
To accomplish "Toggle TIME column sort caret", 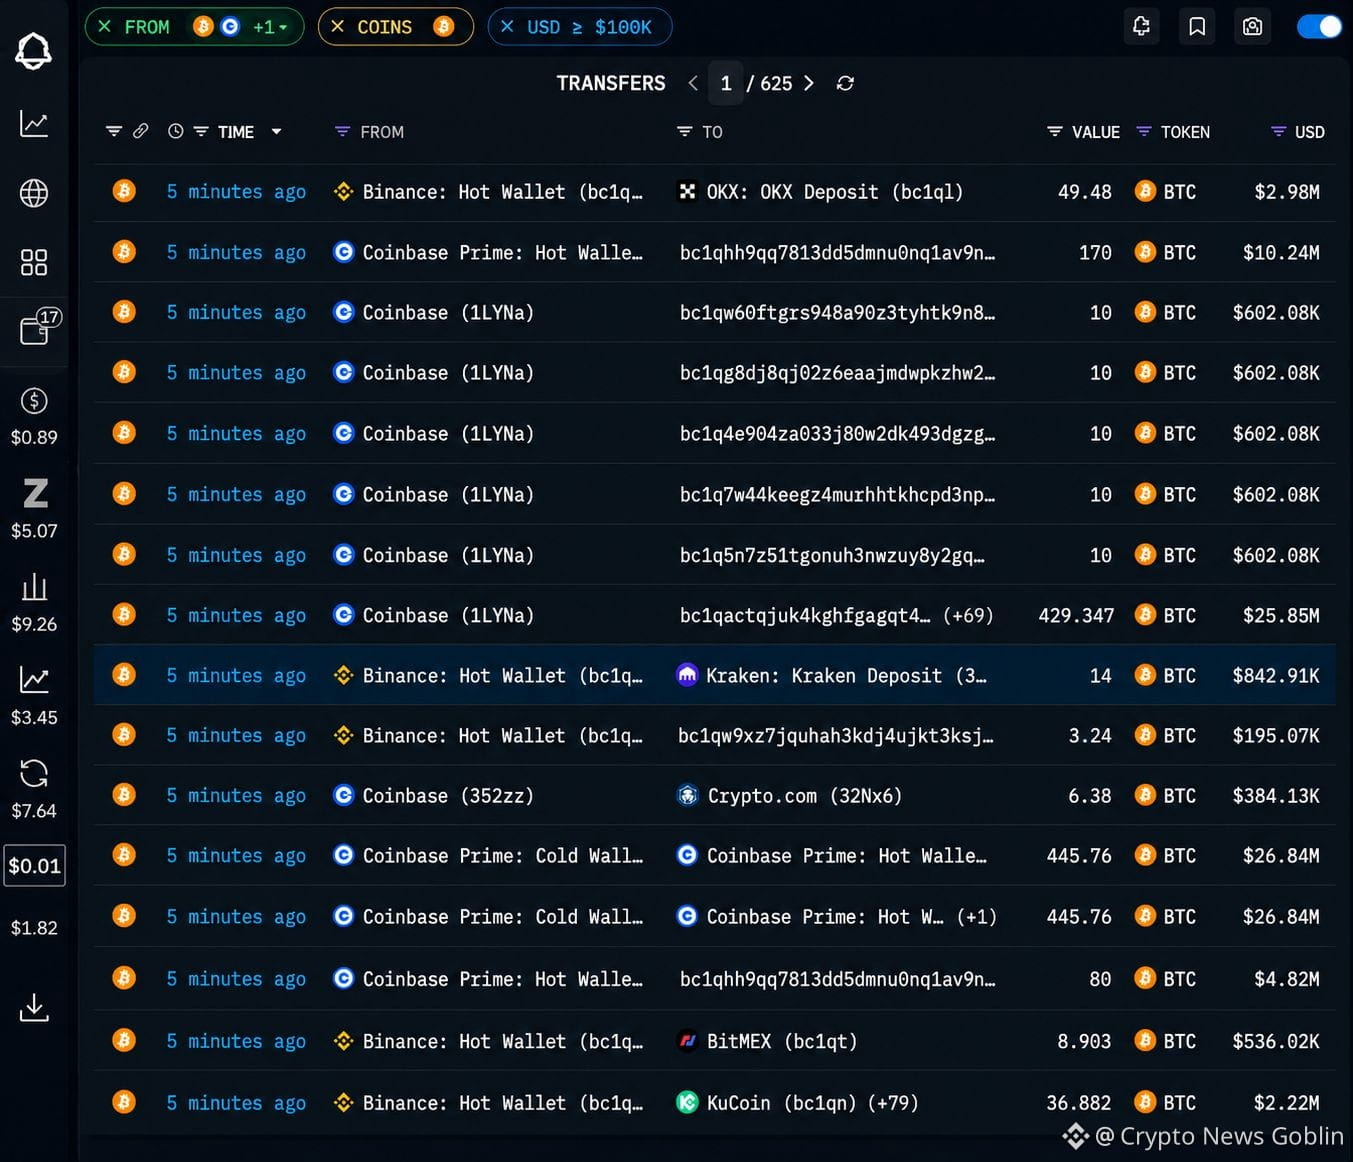I will pos(277,131).
